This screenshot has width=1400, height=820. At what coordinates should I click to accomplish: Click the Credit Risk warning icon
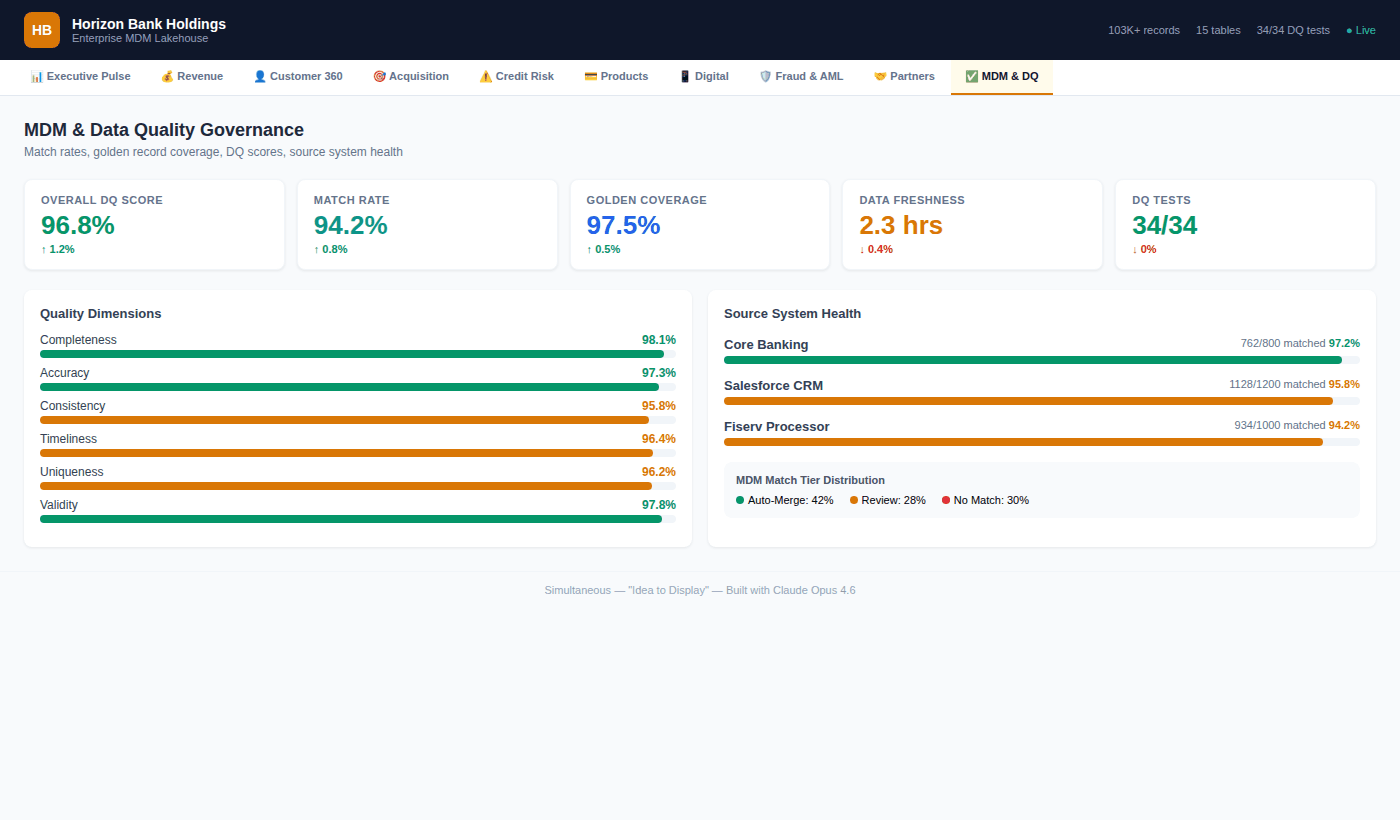tap(486, 77)
